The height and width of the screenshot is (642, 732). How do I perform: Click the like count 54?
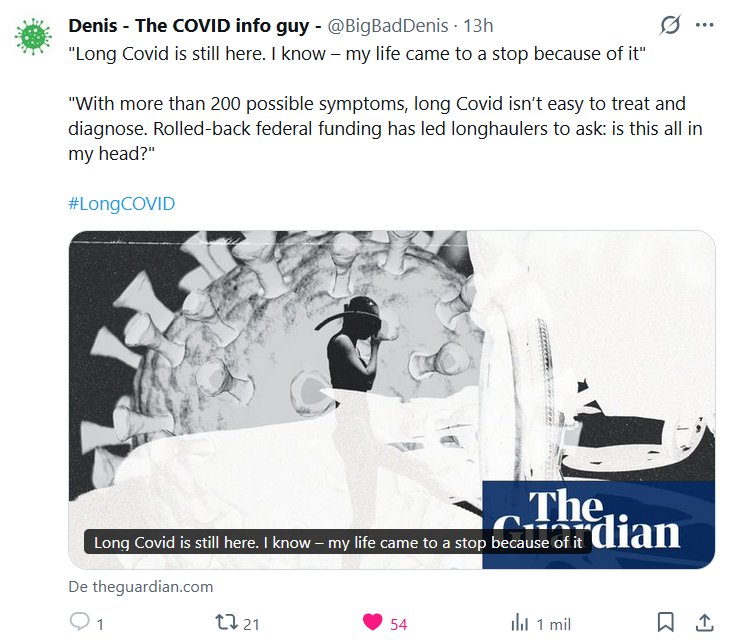[399, 624]
